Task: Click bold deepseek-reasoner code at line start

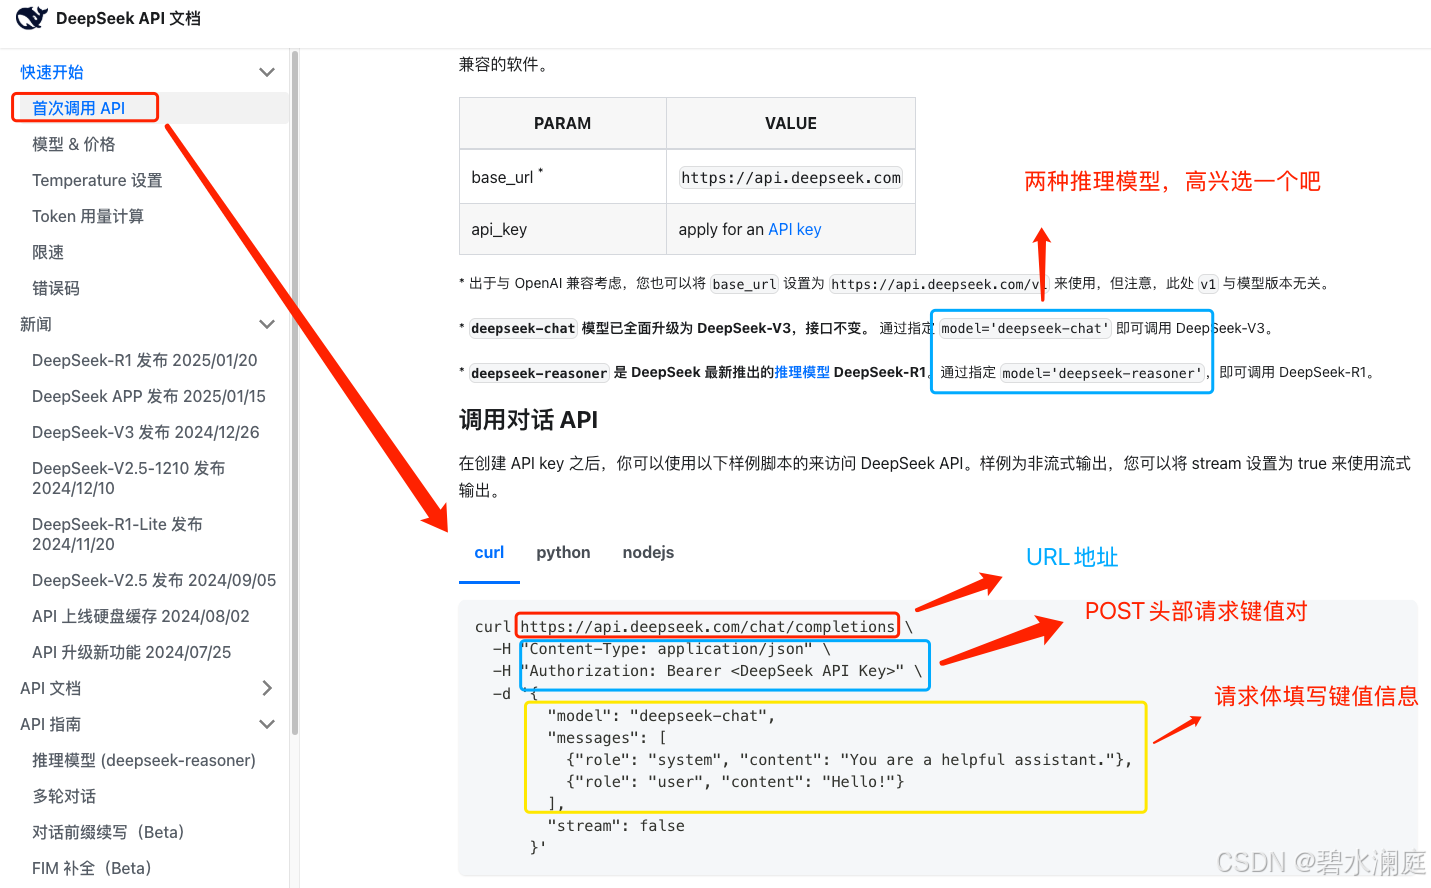Action: pyautogui.click(x=539, y=373)
